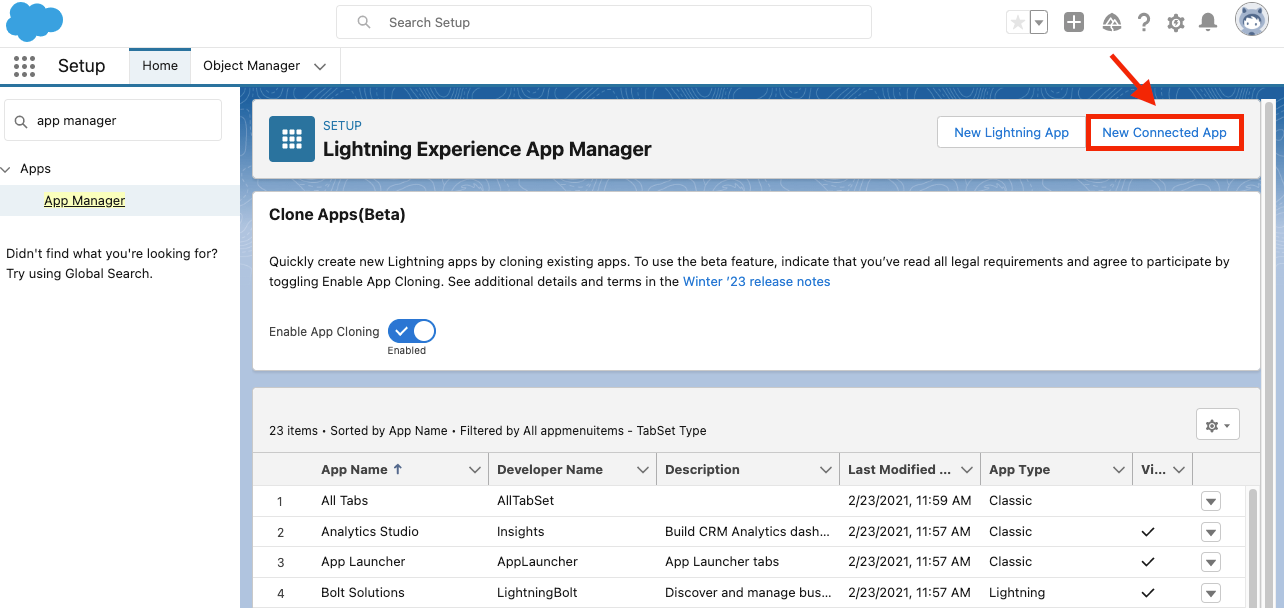Image resolution: width=1284 pixels, height=608 pixels.
Task: View notifications bell icon
Action: [x=1208, y=22]
